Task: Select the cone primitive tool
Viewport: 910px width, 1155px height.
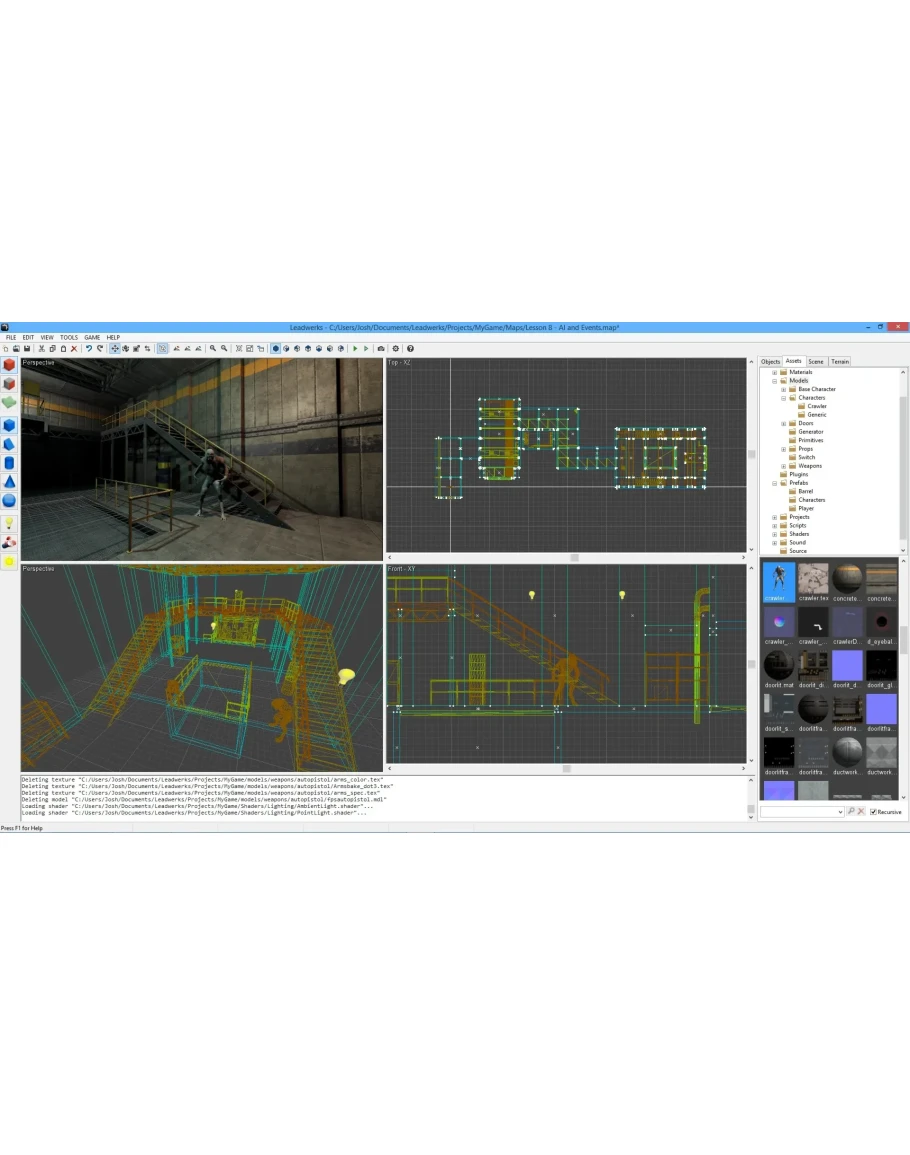Action: click(x=9, y=482)
